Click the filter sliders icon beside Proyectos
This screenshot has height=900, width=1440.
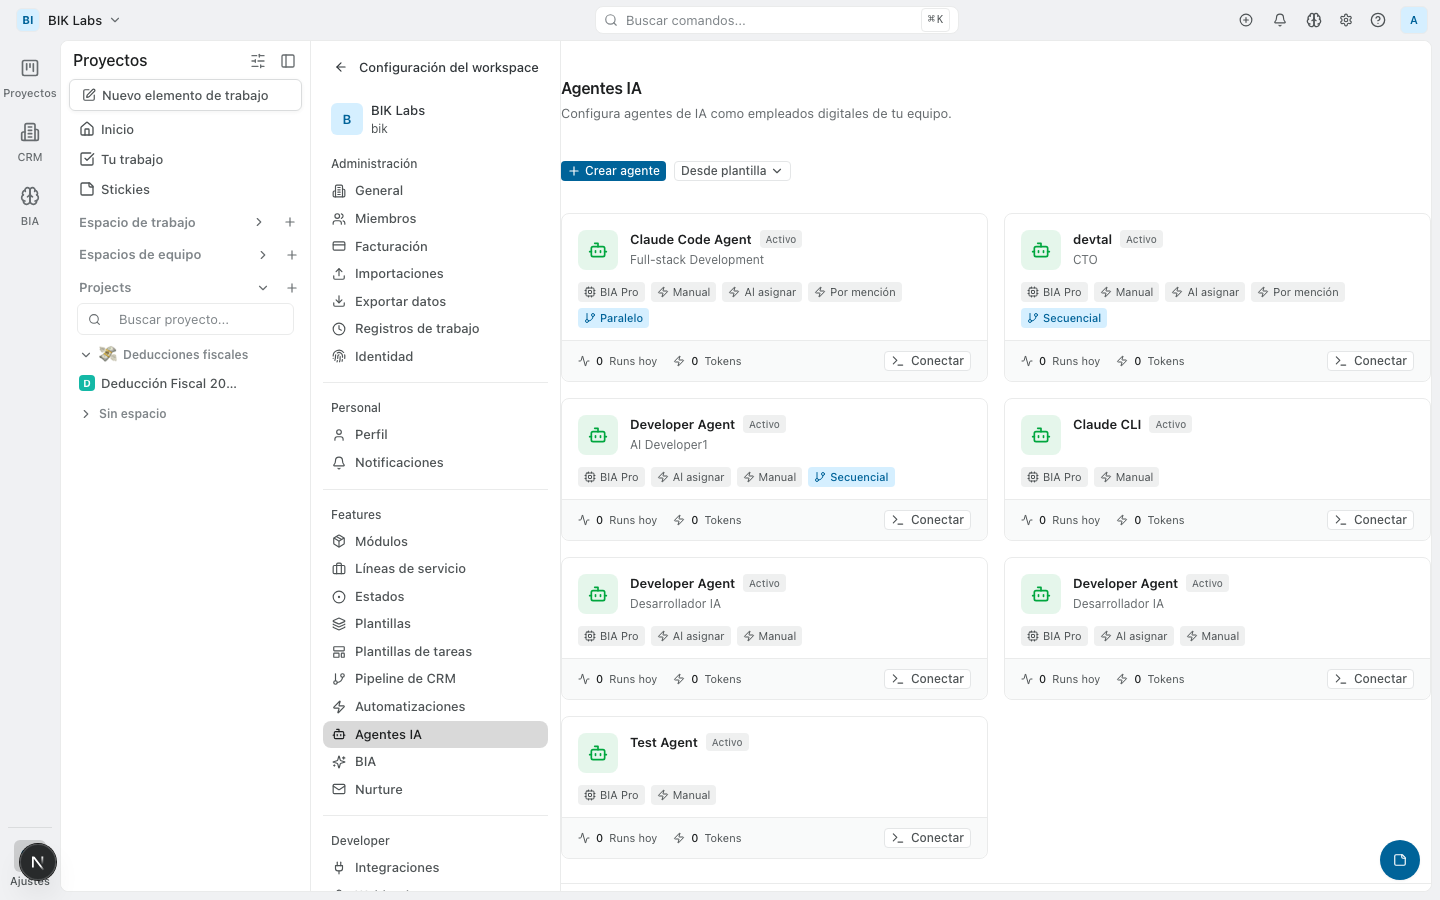tap(258, 61)
